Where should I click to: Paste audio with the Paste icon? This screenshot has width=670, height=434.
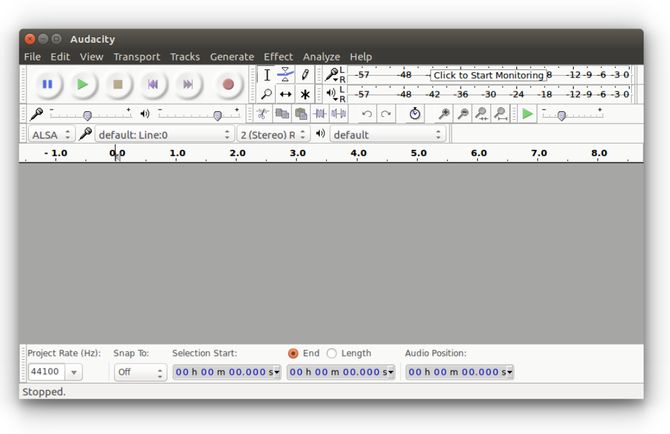coord(301,114)
